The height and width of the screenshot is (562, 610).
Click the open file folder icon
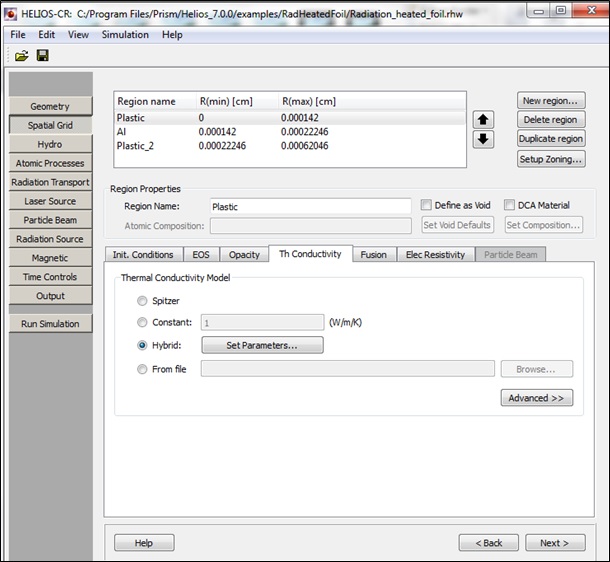tap(21, 55)
